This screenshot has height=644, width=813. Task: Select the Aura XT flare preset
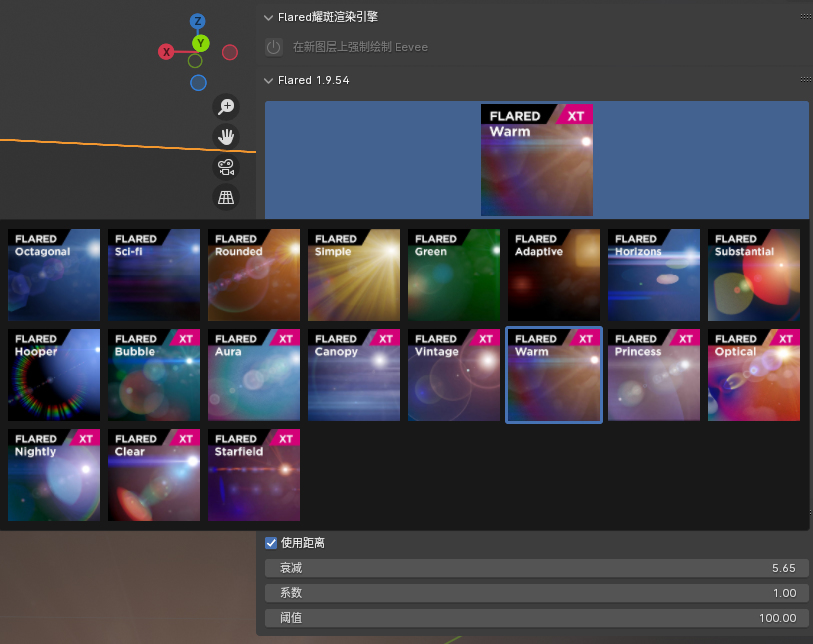(254, 375)
